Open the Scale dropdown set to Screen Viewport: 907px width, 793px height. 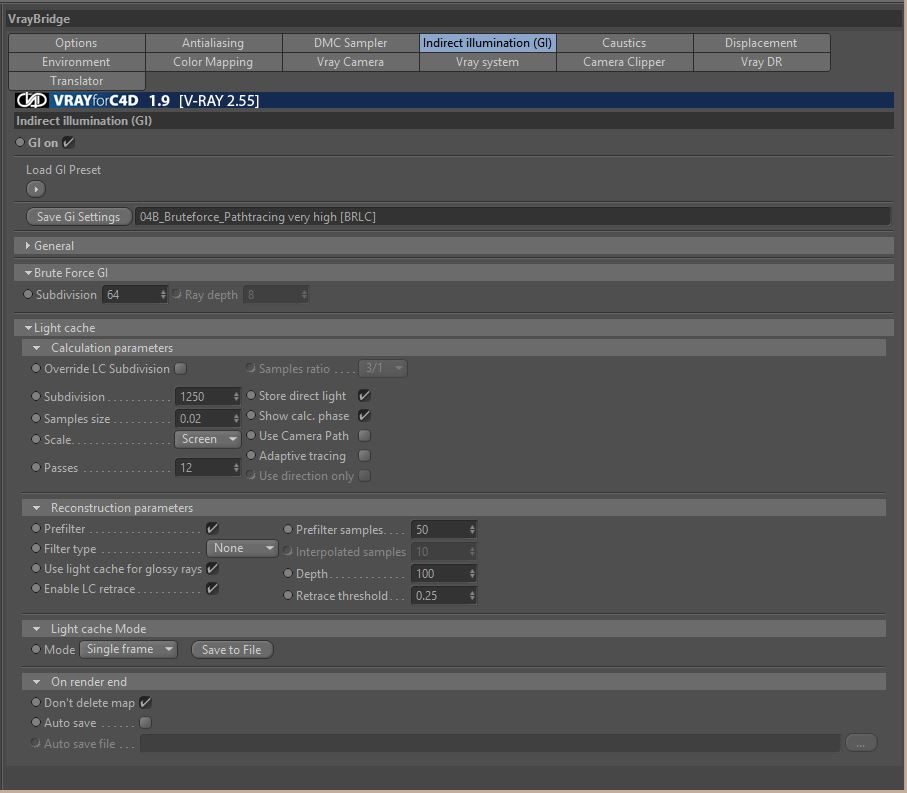[x=208, y=439]
